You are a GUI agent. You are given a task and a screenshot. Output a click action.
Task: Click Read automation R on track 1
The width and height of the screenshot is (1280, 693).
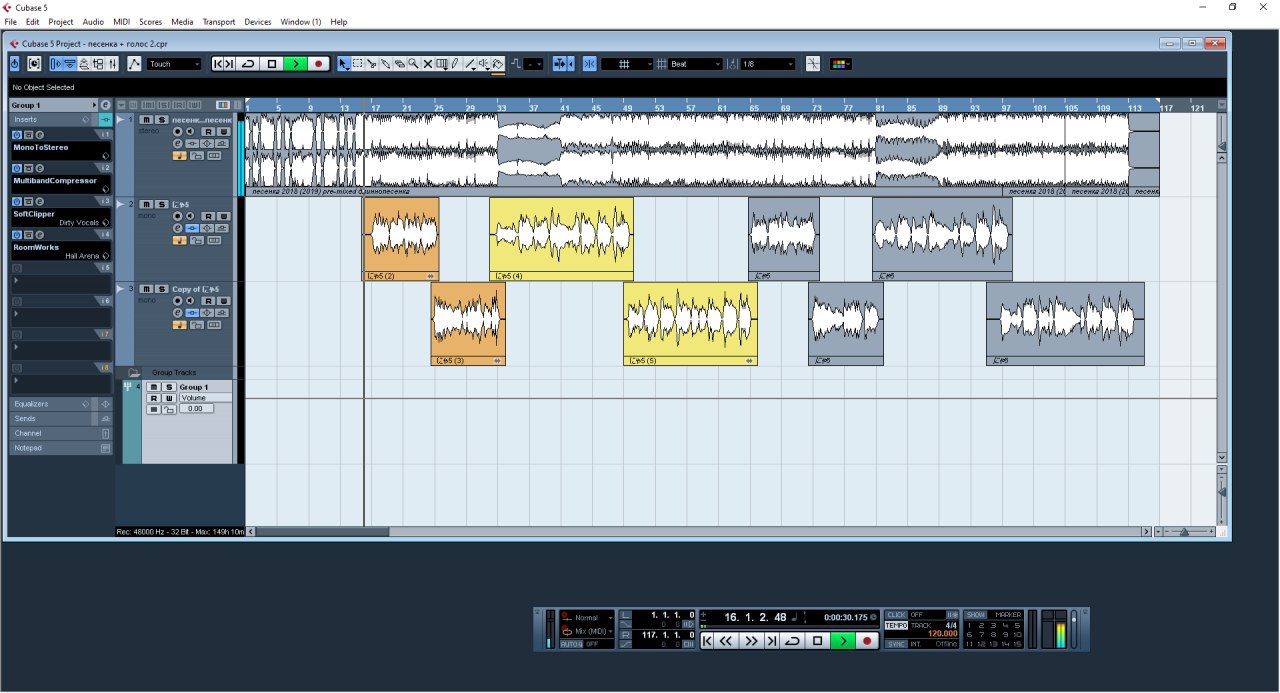[x=208, y=131]
